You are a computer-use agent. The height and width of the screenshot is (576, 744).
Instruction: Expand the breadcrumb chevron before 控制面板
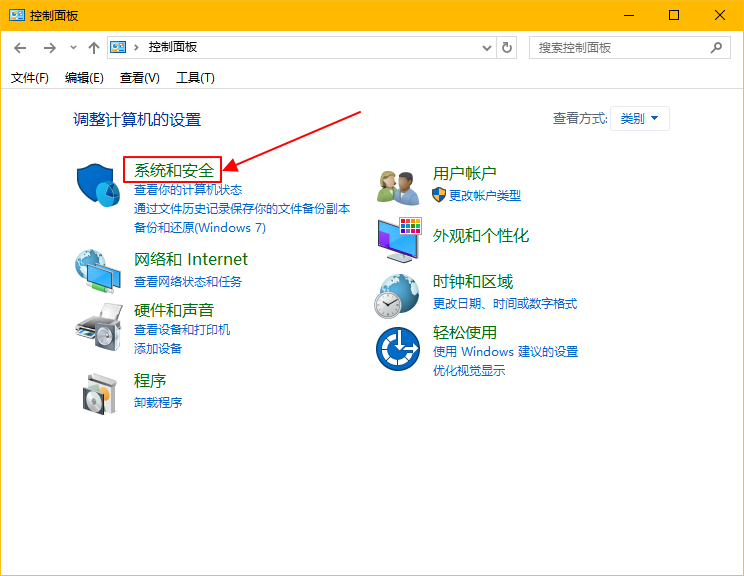[136, 47]
